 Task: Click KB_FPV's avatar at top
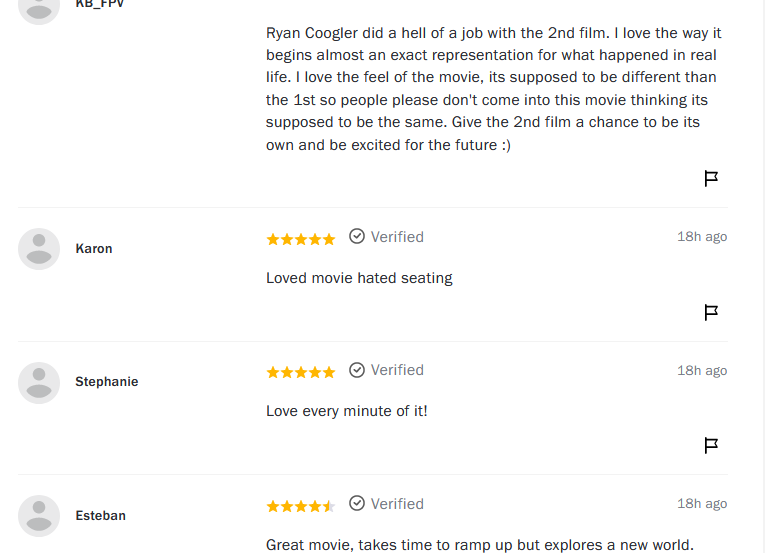[x=39, y=10]
